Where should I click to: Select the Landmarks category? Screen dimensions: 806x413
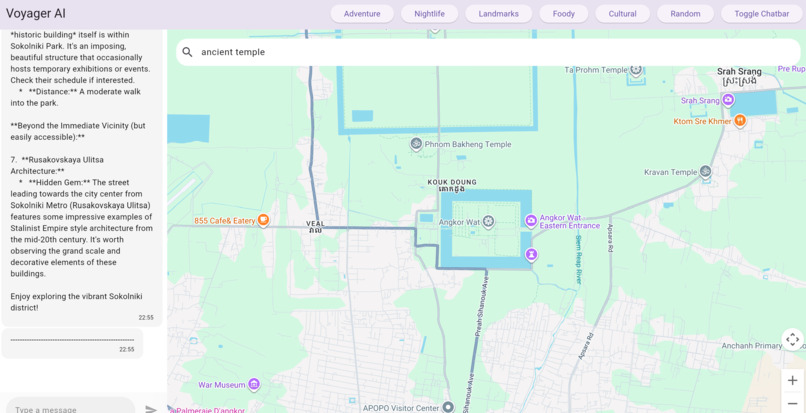[x=498, y=14]
